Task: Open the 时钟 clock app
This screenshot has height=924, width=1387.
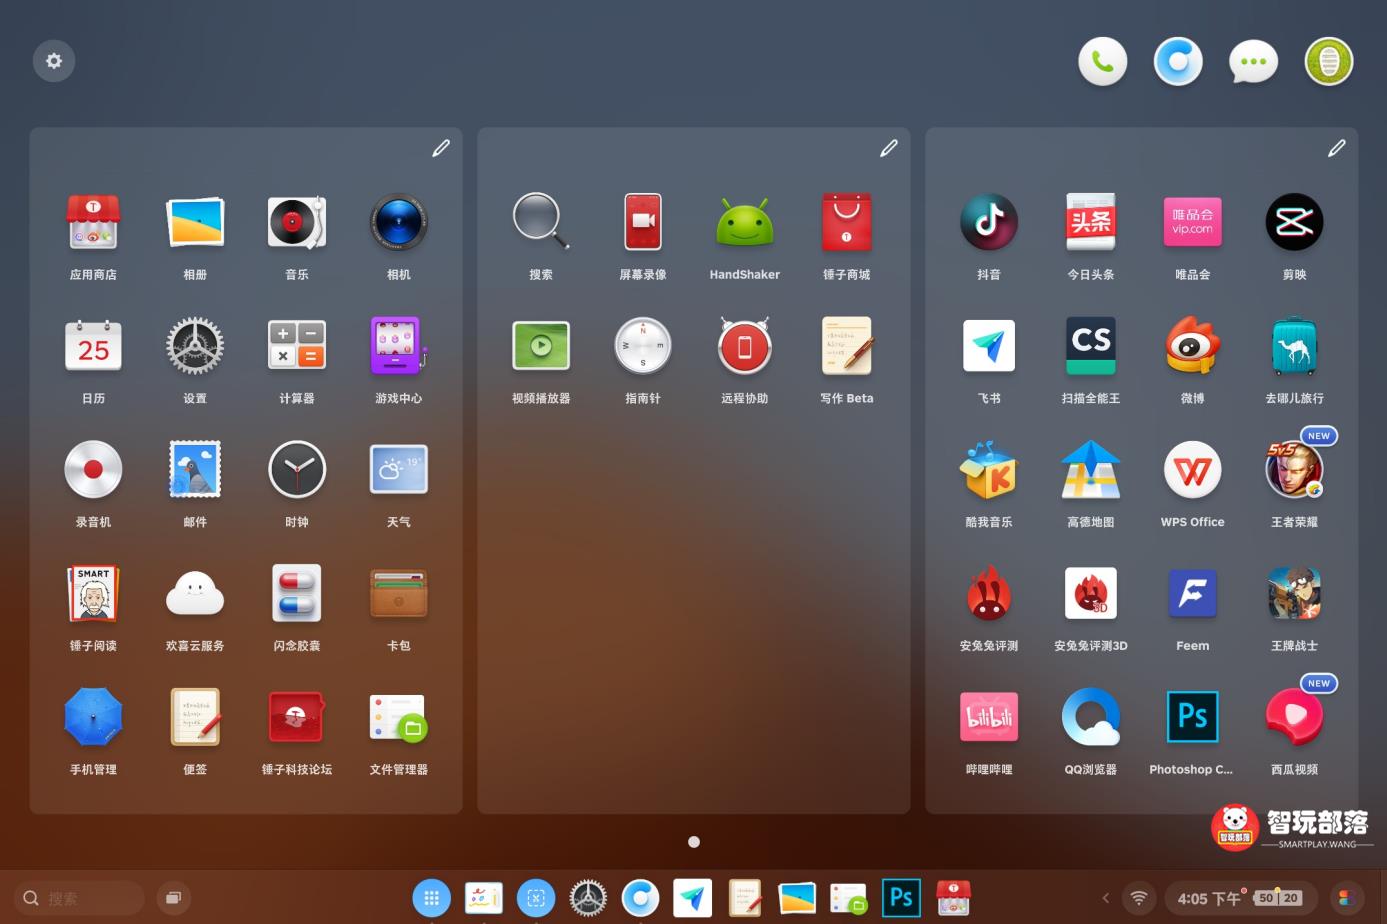Action: click(x=297, y=470)
